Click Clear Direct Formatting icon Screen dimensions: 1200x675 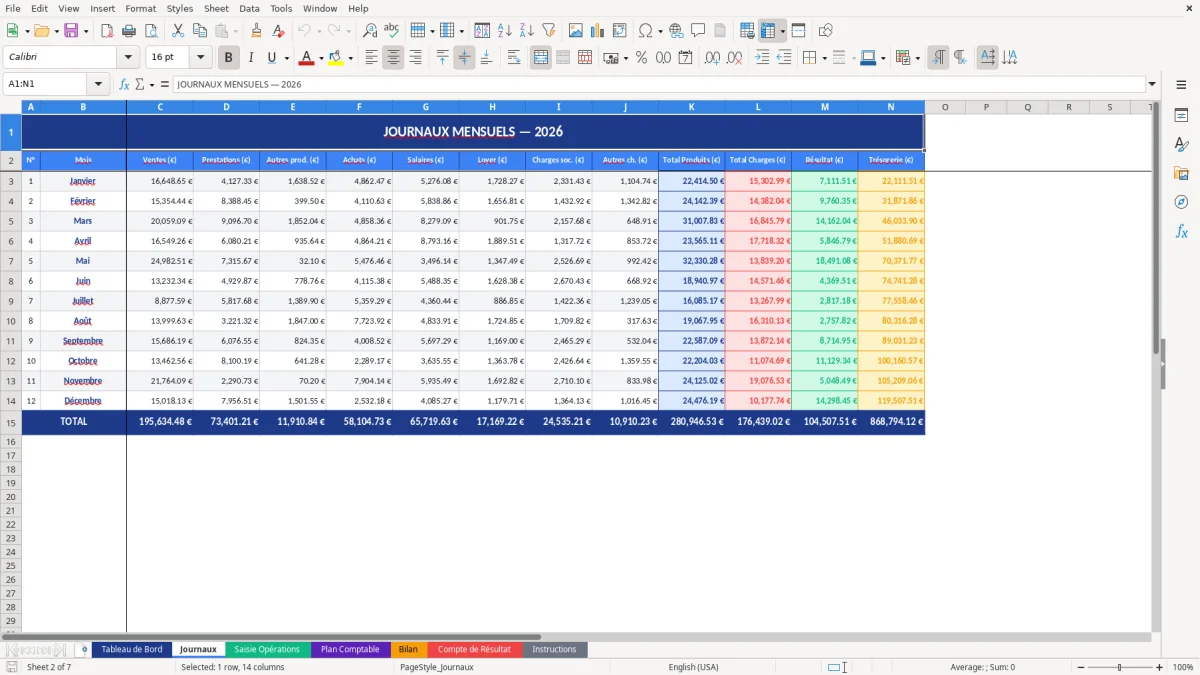[x=278, y=31]
